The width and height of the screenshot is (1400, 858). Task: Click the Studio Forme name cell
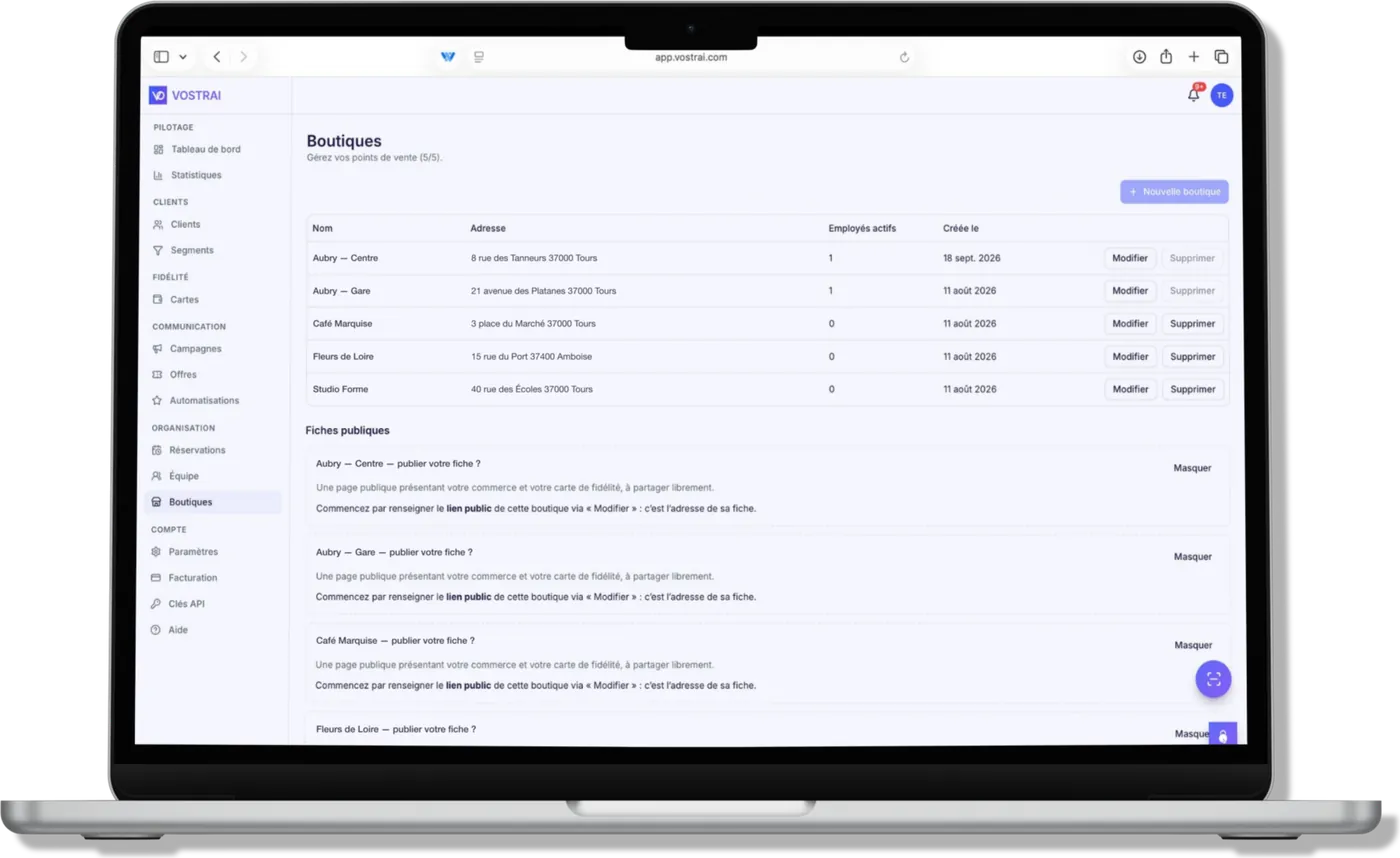342,389
